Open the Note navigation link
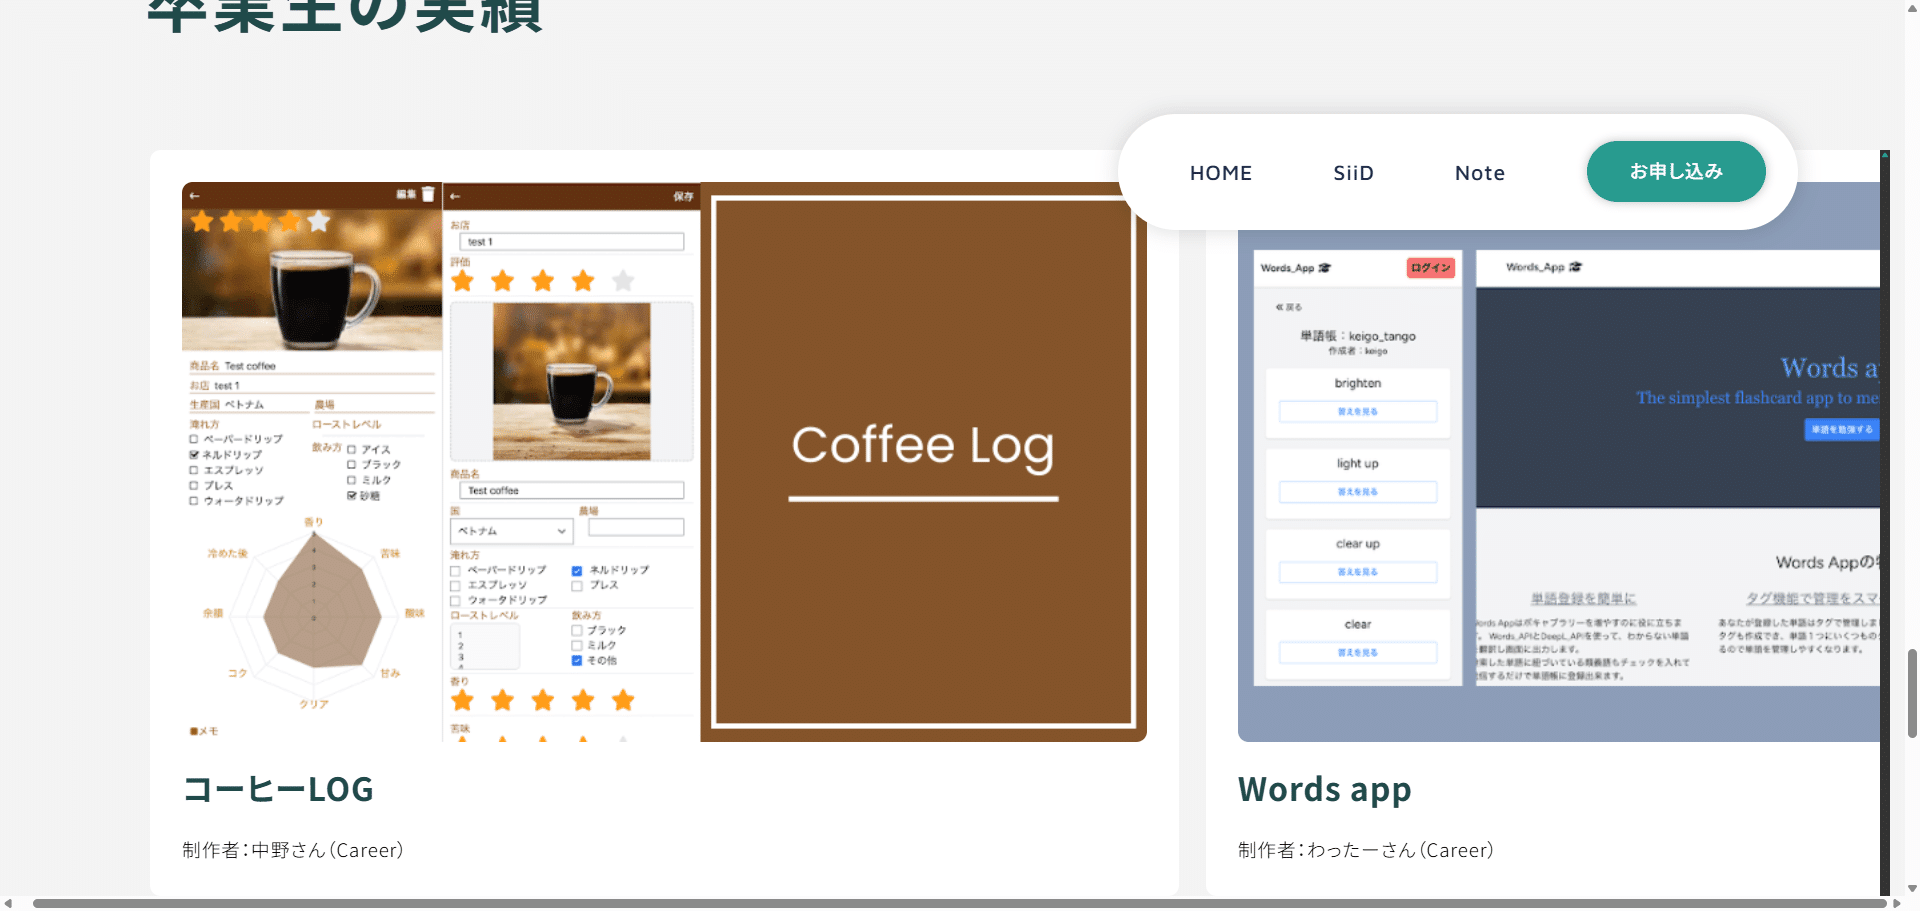Image resolution: width=1920 pixels, height=911 pixels. pos(1480,173)
